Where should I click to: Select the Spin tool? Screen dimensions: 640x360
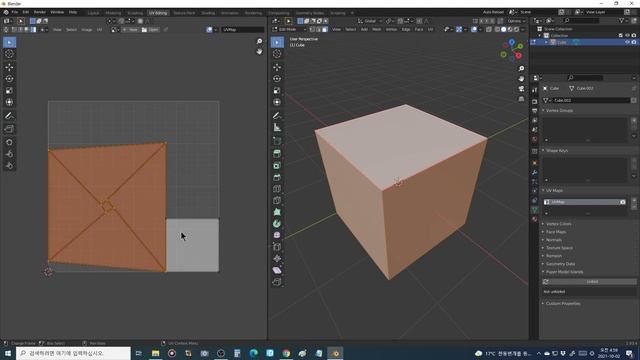[277, 224]
